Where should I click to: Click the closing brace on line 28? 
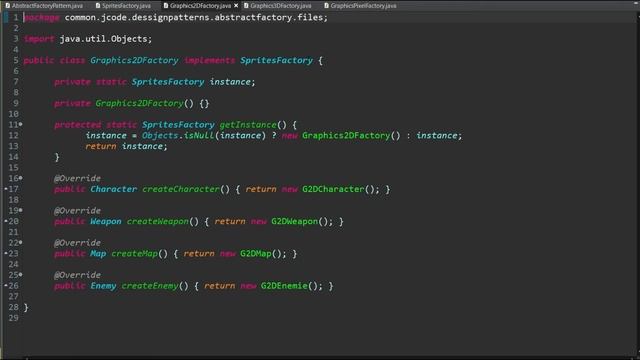[26, 307]
